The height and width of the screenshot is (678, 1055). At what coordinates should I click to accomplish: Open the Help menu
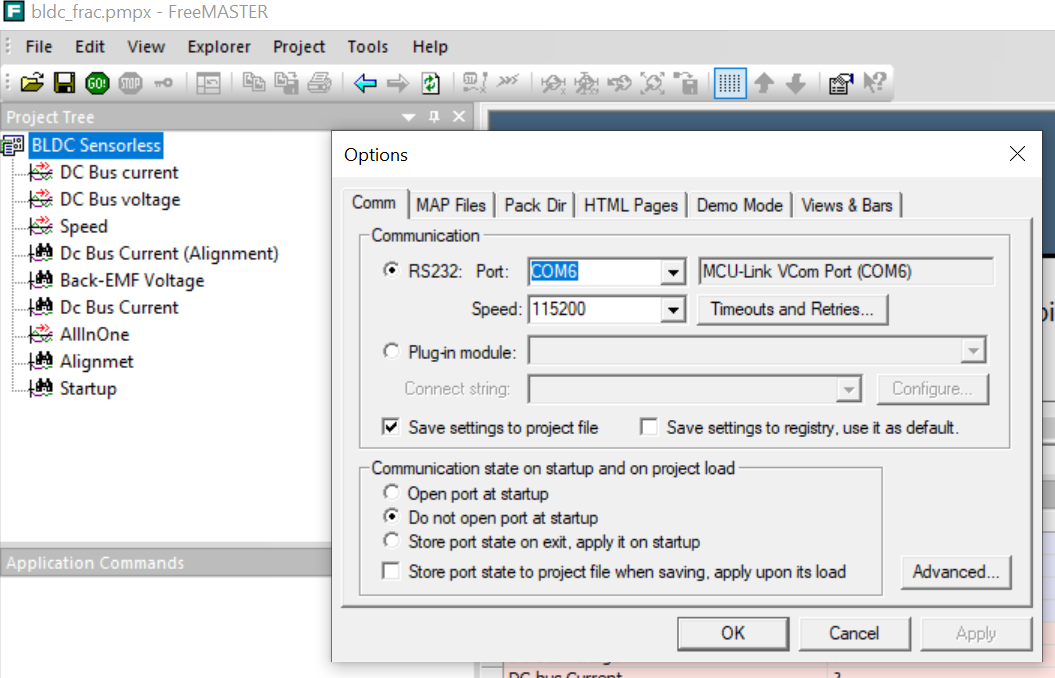[x=430, y=47]
